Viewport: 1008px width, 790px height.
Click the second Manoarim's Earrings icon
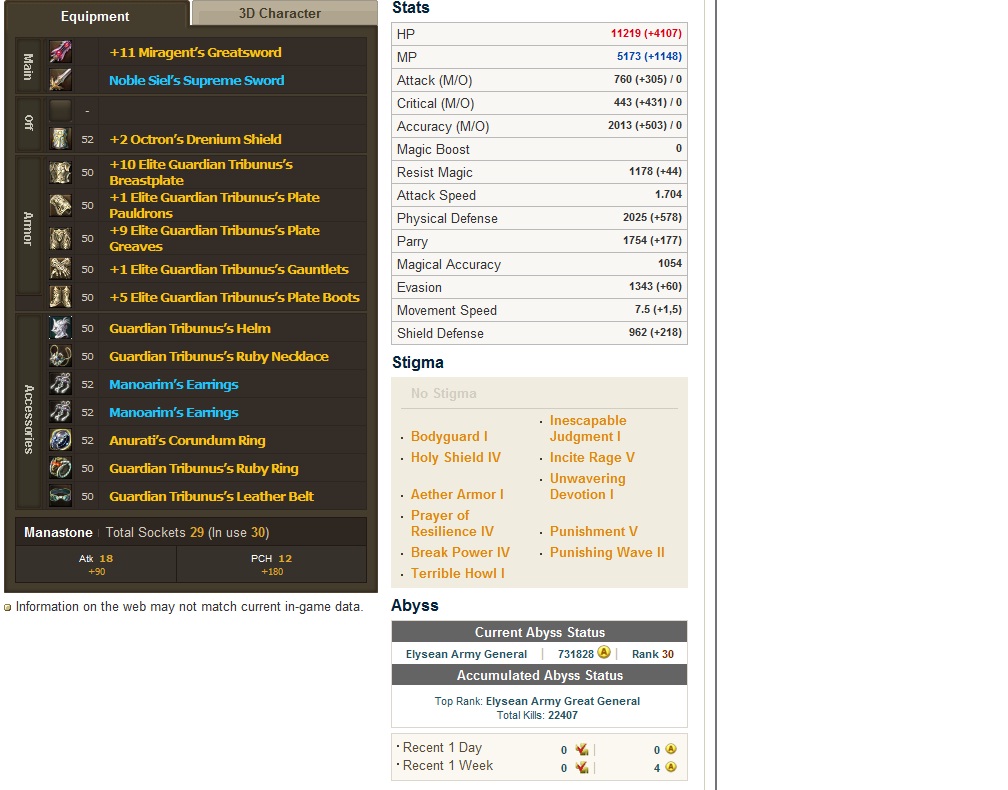(x=60, y=412)
